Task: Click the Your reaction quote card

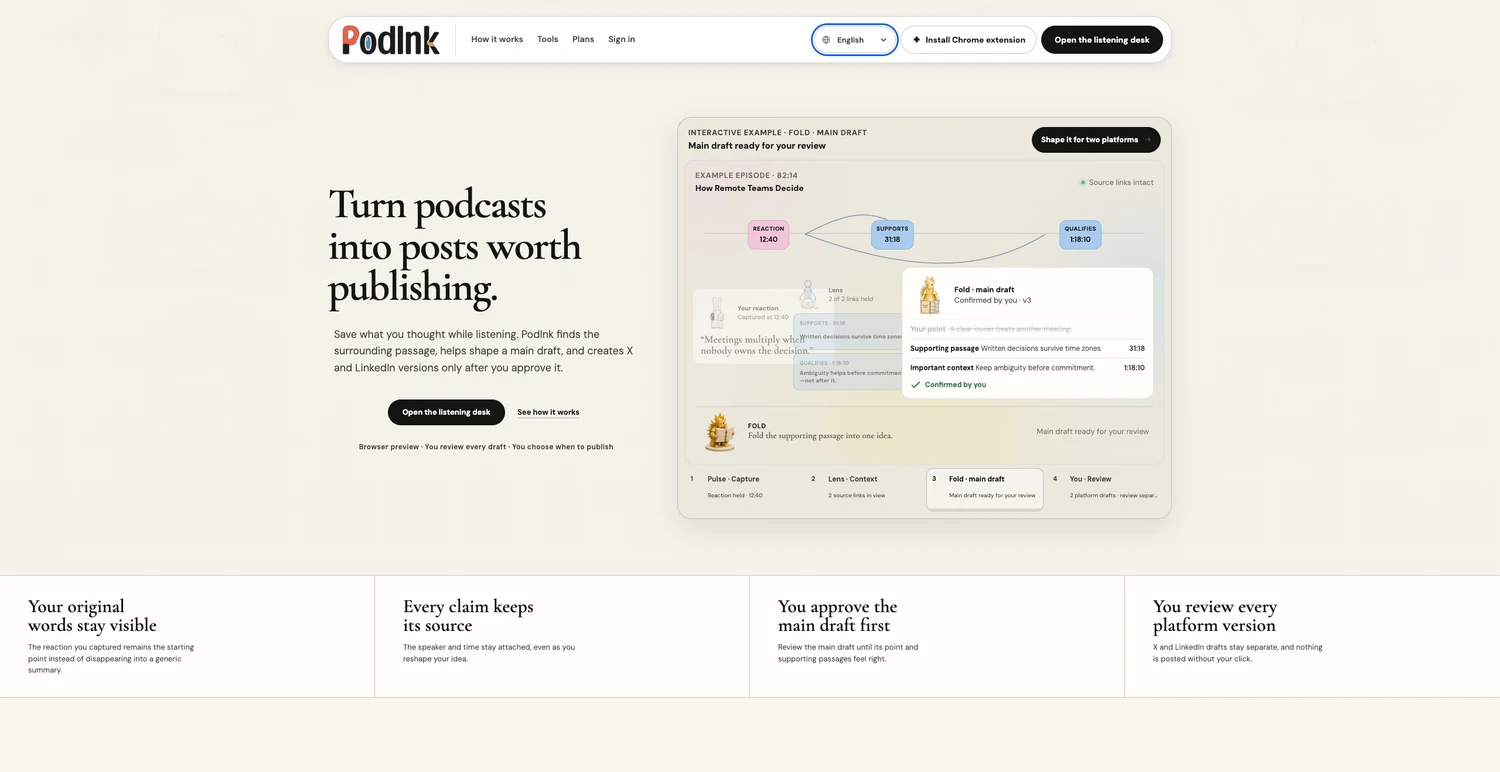Action: [x=764, y=326]
